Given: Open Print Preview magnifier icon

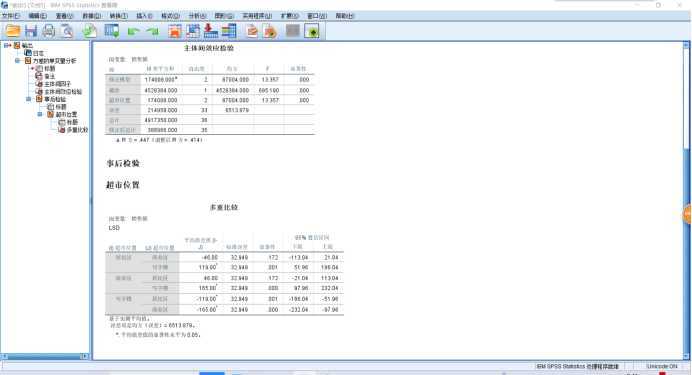Looking at the screenshot, I should 67,31.
